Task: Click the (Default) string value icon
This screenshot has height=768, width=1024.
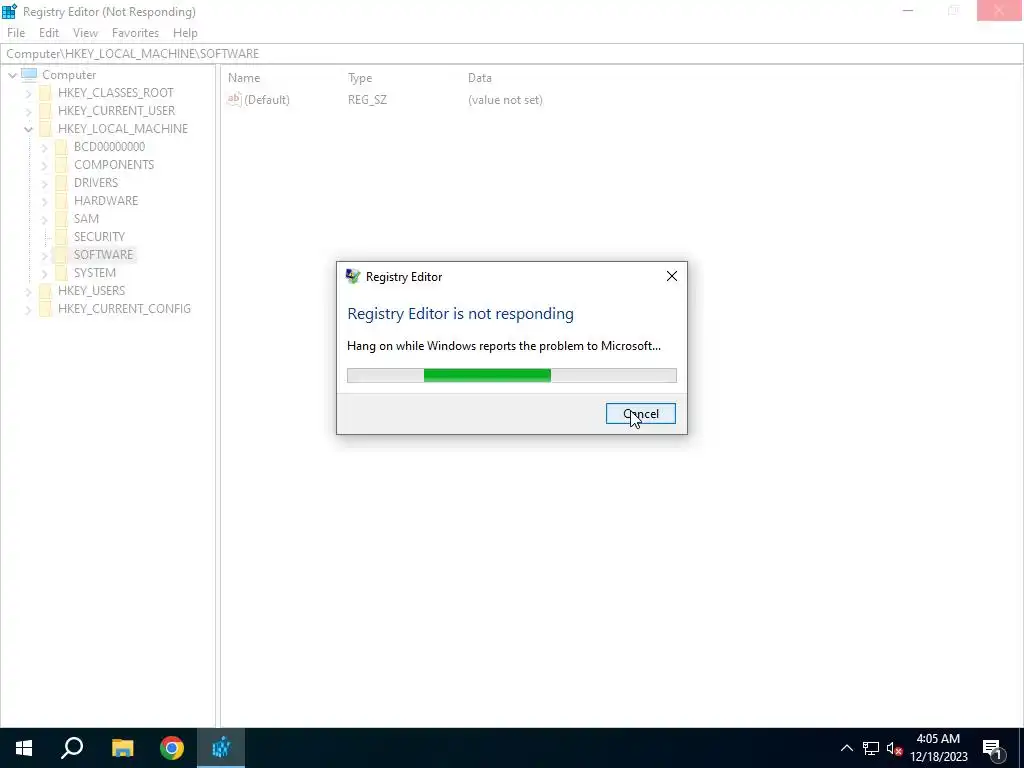Action: [234, 99]
